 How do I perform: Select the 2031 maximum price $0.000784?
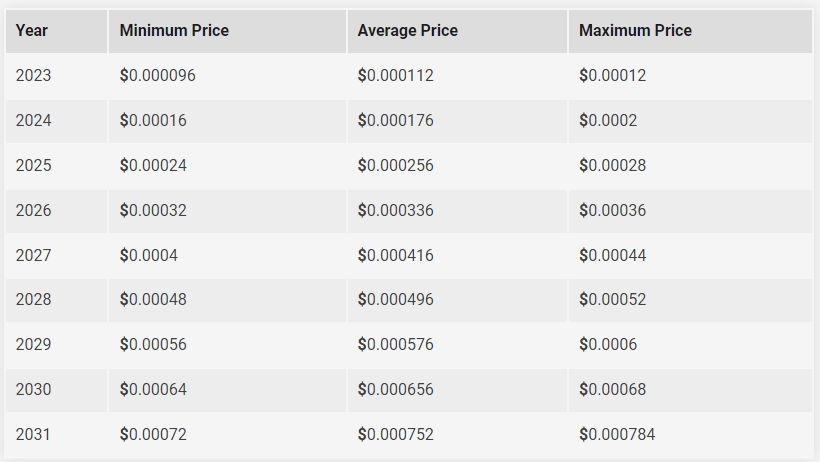point(617,434)
